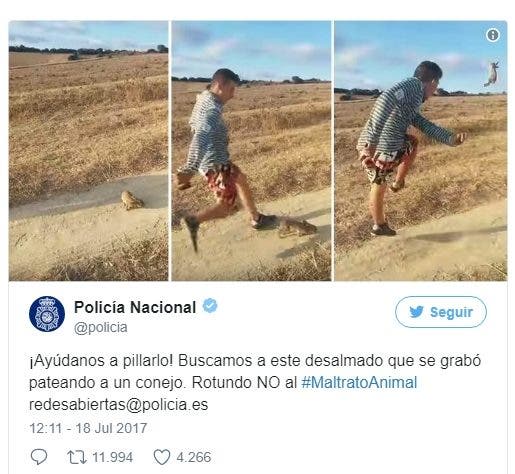
Task: Open the #MaltratoAnimal hashtag link
Action: 359,382
